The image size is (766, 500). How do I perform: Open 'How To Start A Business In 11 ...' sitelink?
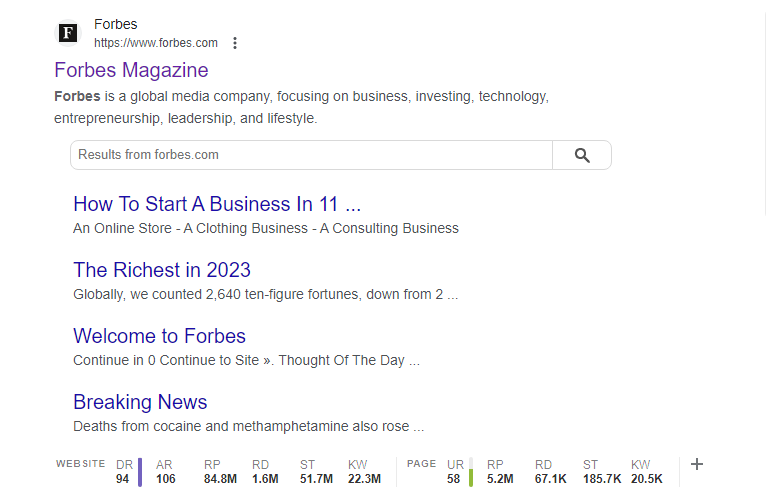[217, 204]
